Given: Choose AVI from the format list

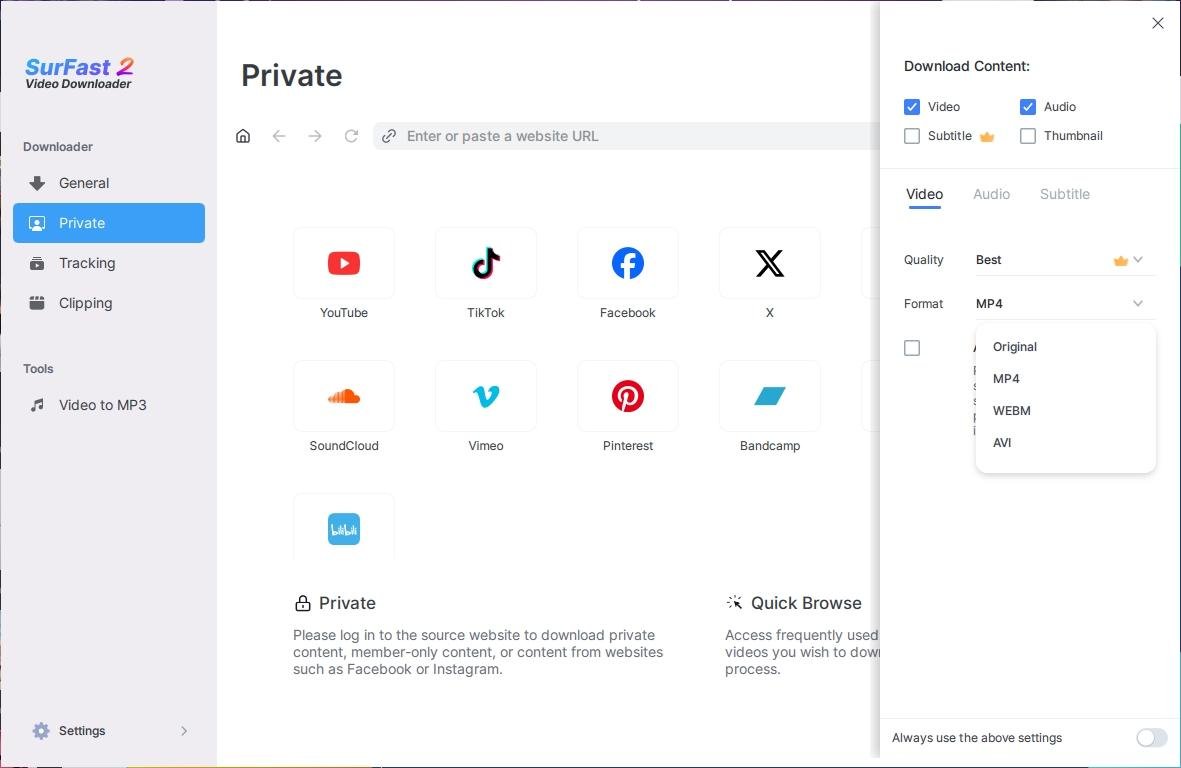Looking at the screenshot, I should tap(1065, 443).
